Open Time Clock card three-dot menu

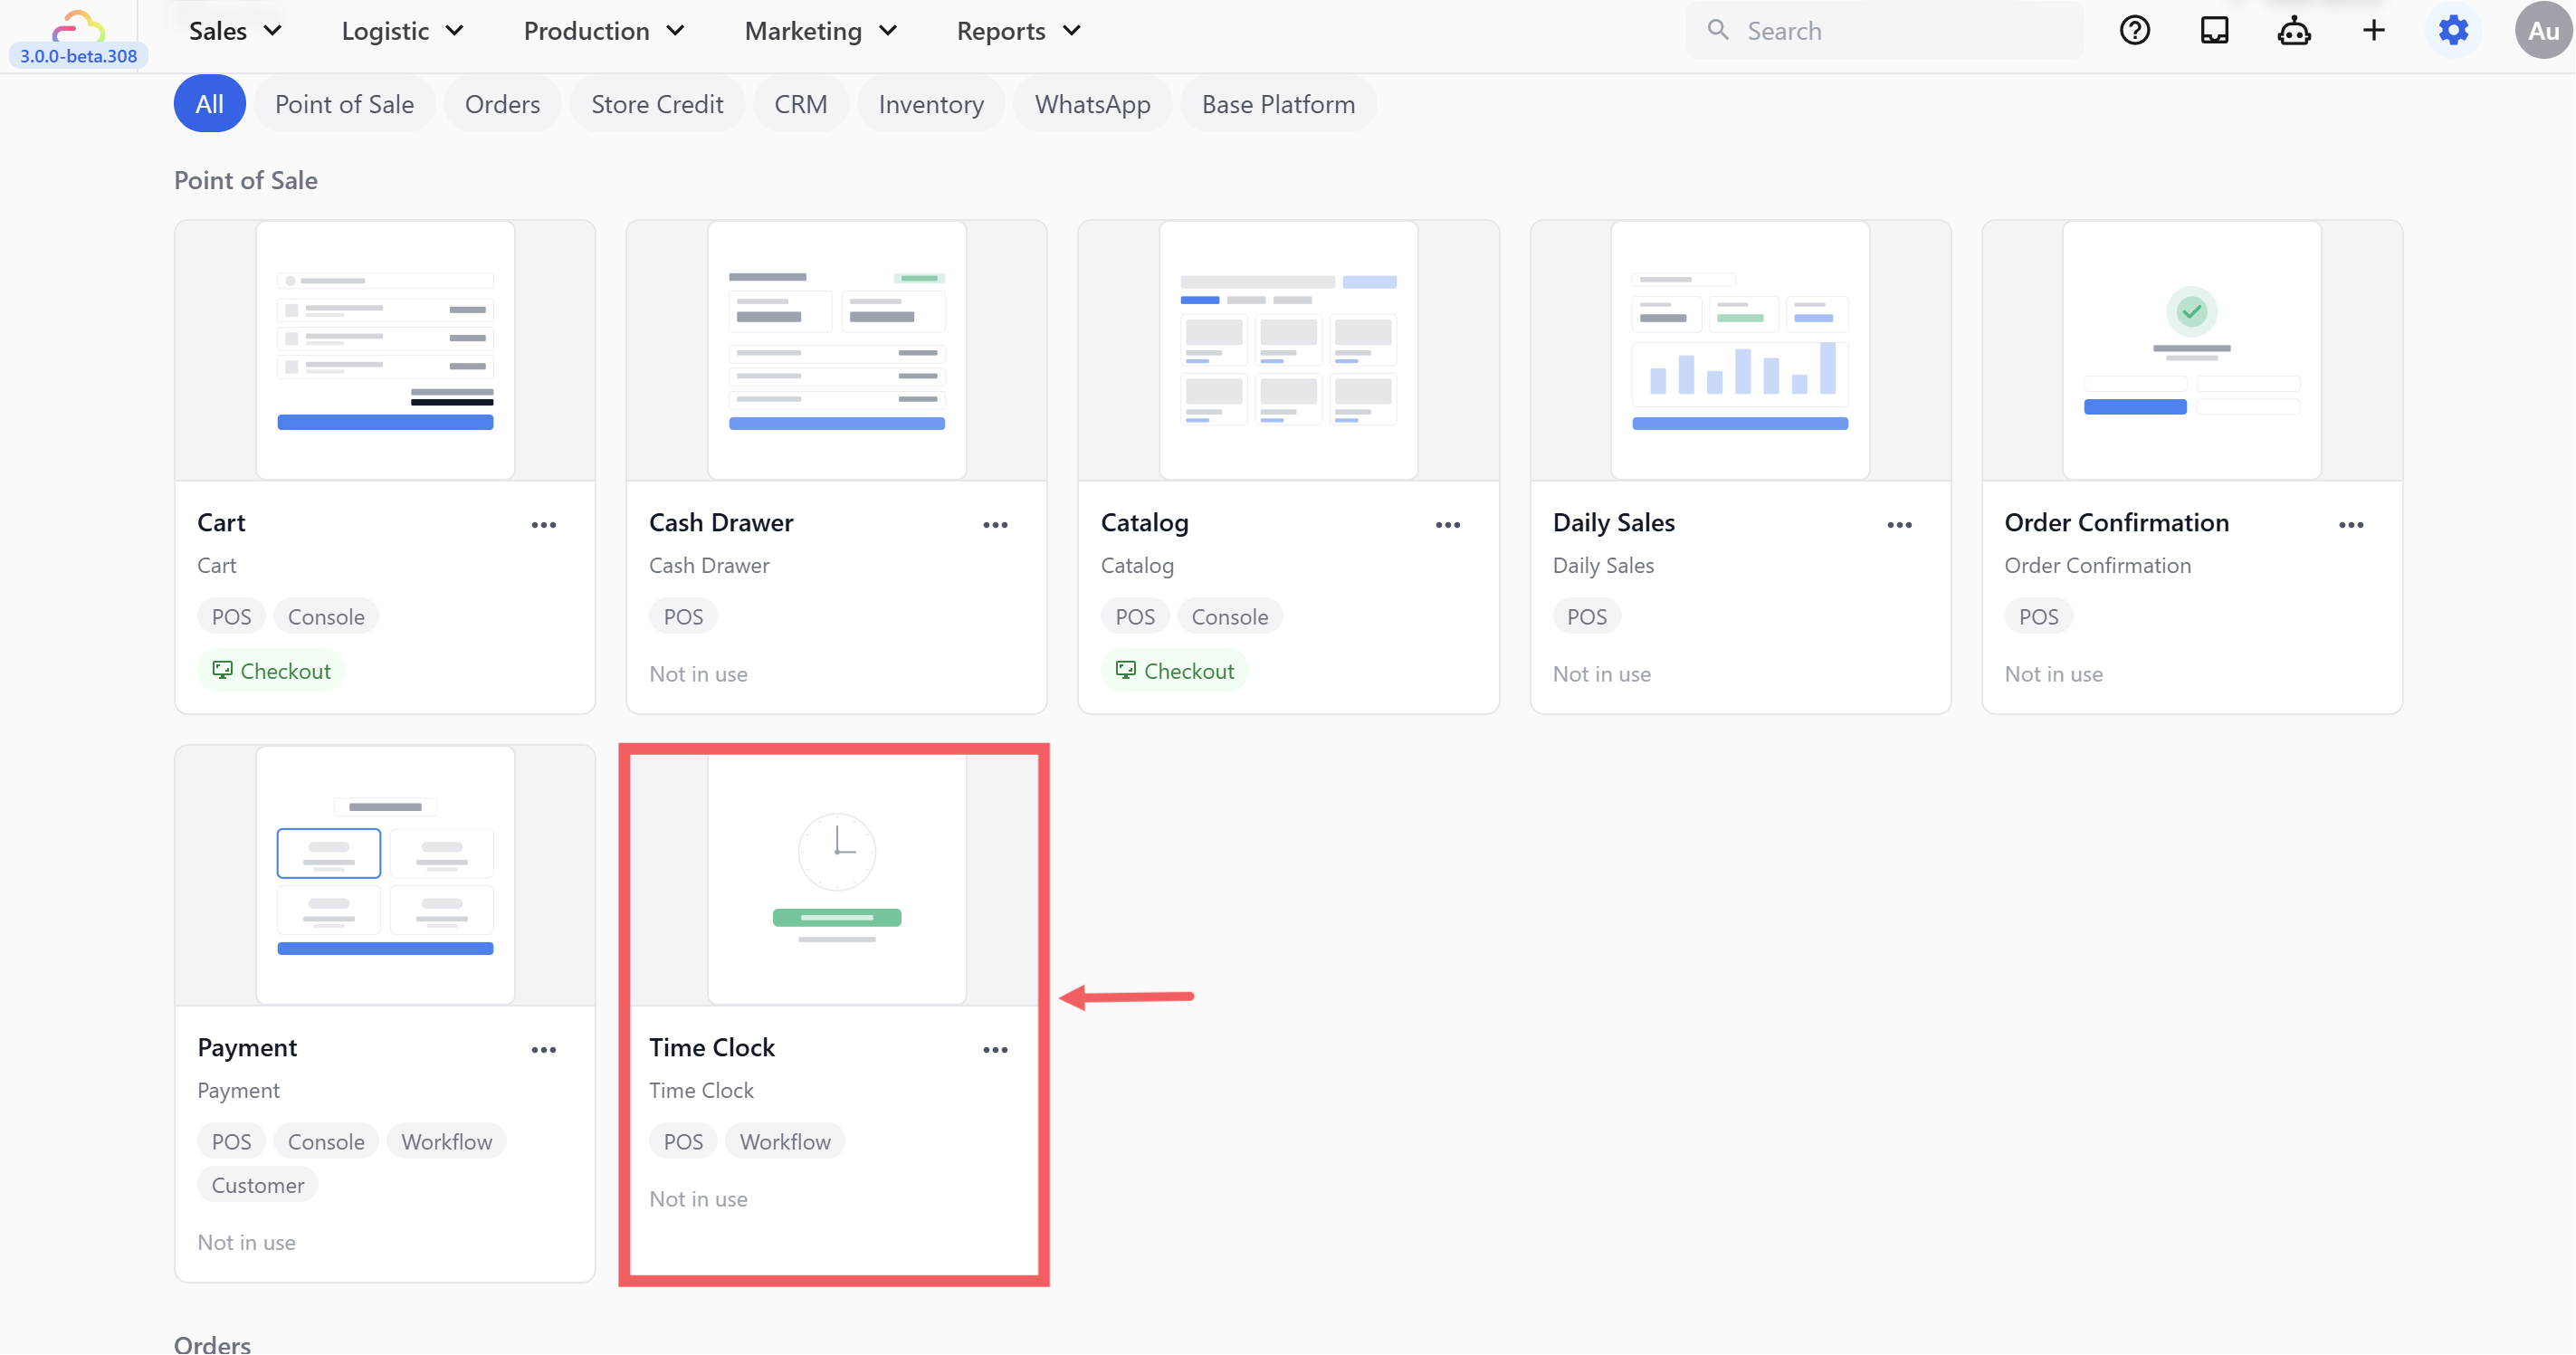(x=995, y=1050)
